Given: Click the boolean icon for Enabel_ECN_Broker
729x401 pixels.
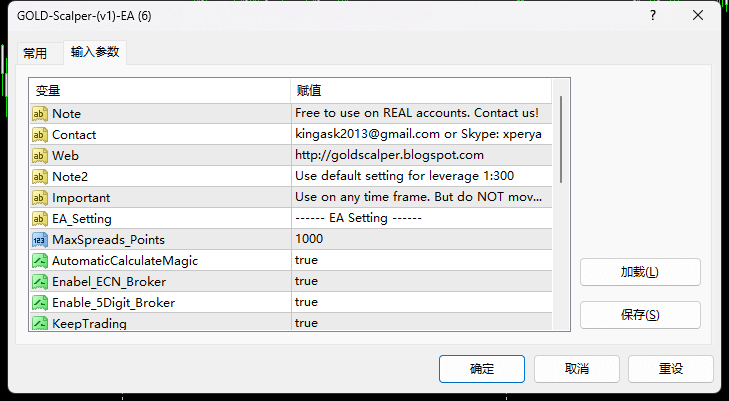Looking at the screenshot, I should tap(40, 282).
